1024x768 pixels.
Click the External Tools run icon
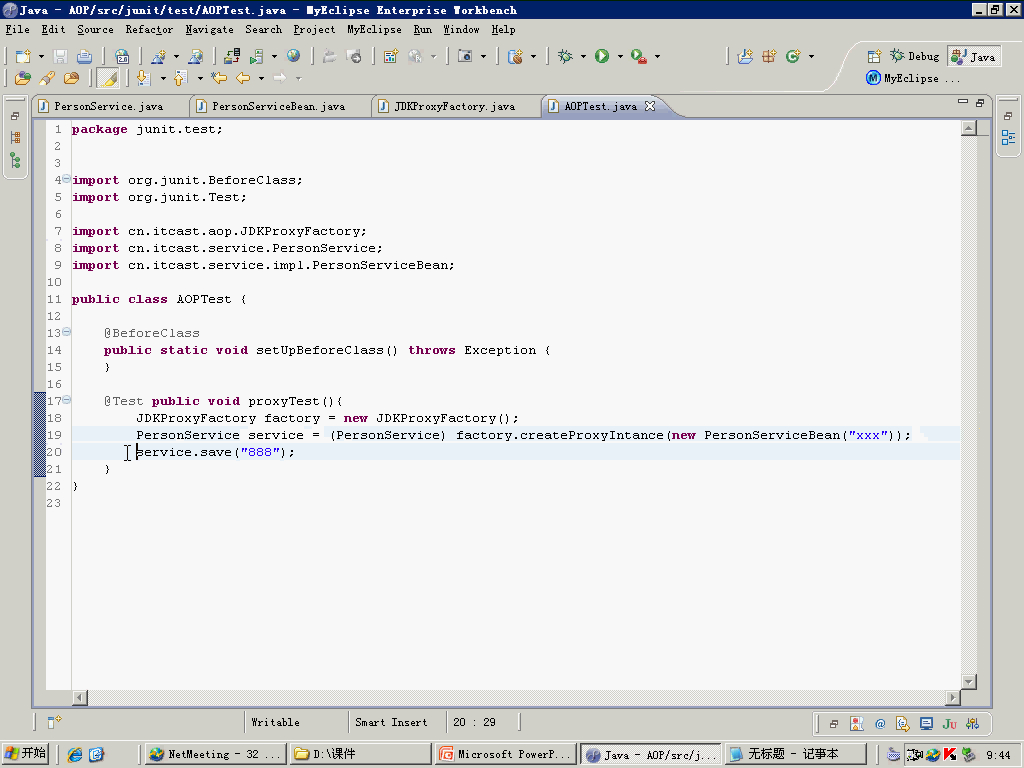point(639,56)
